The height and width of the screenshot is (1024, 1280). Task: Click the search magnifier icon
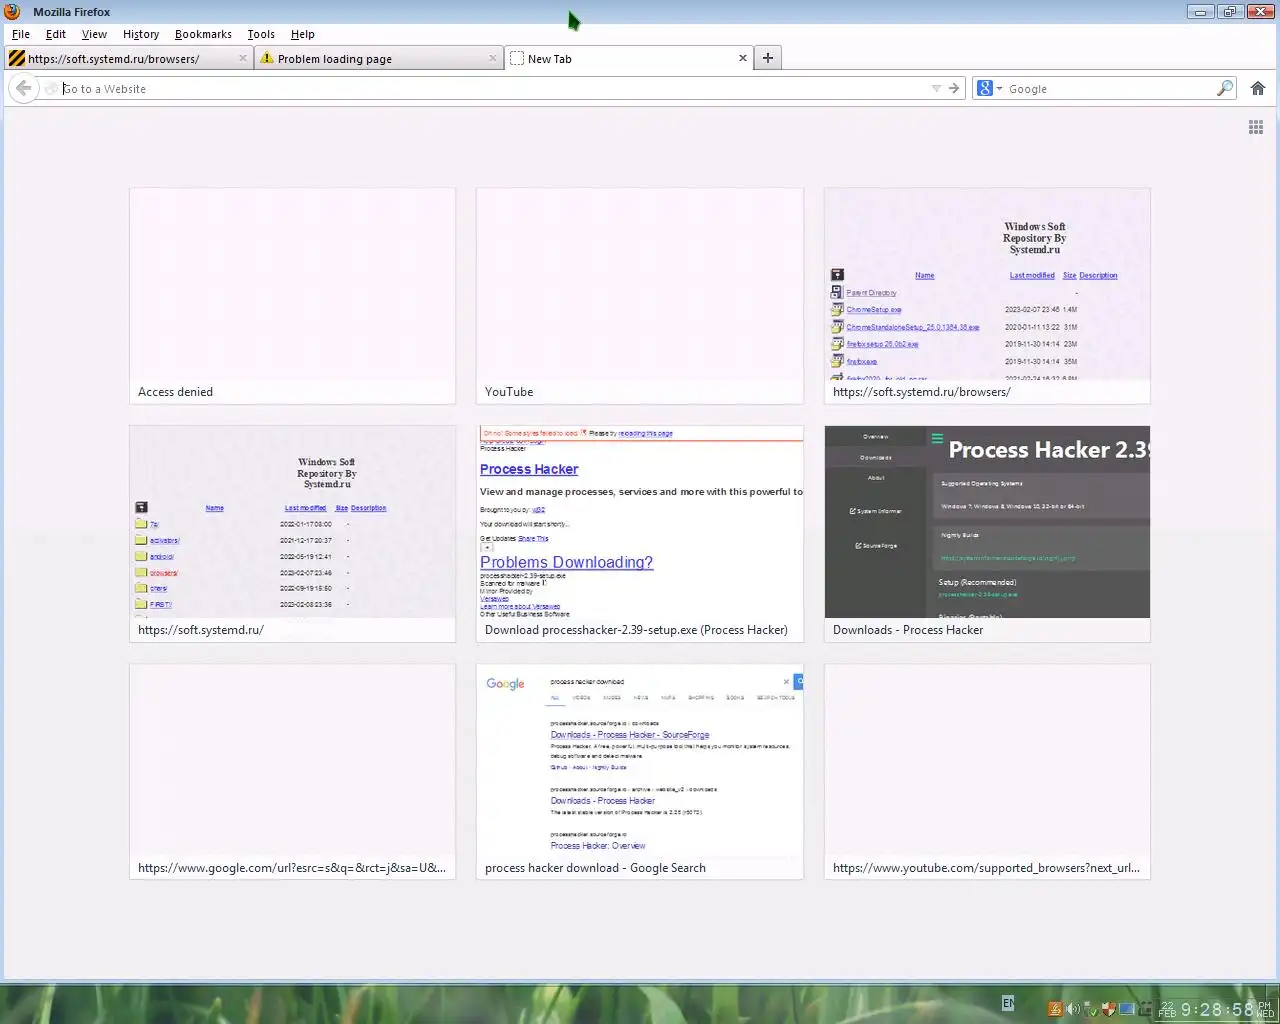(1224, 88)
